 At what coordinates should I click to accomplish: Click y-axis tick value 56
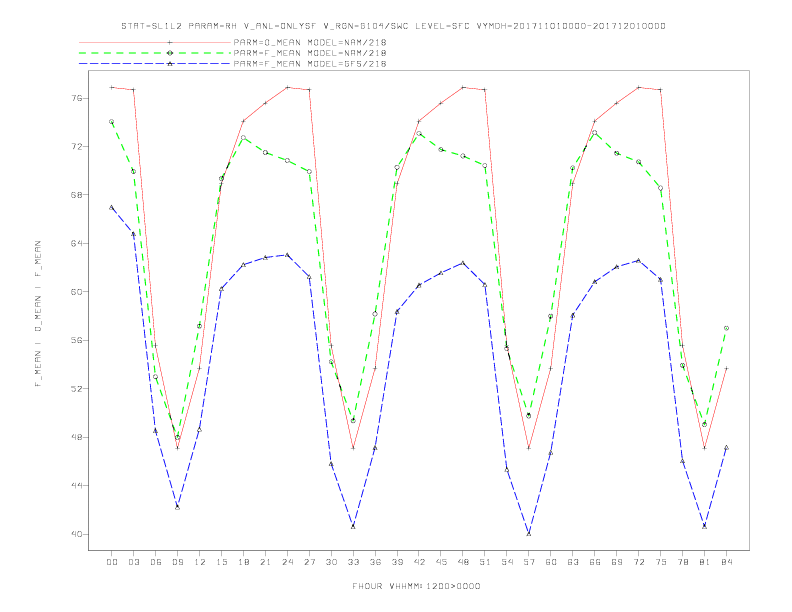click(x=76, y=340)
